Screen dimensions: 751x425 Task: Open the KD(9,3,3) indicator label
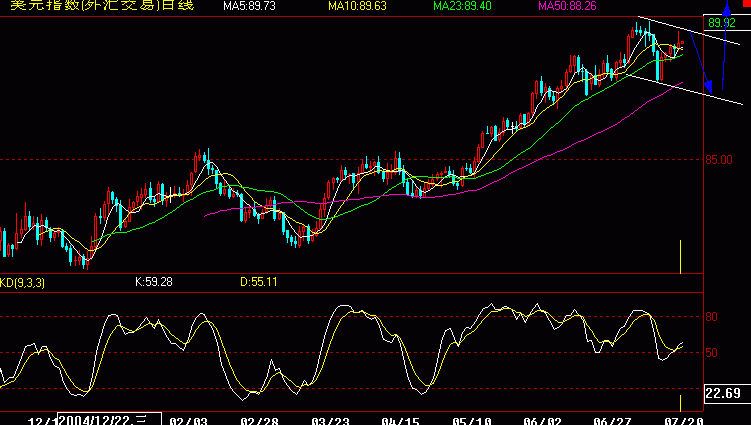(x=23, y=283)
